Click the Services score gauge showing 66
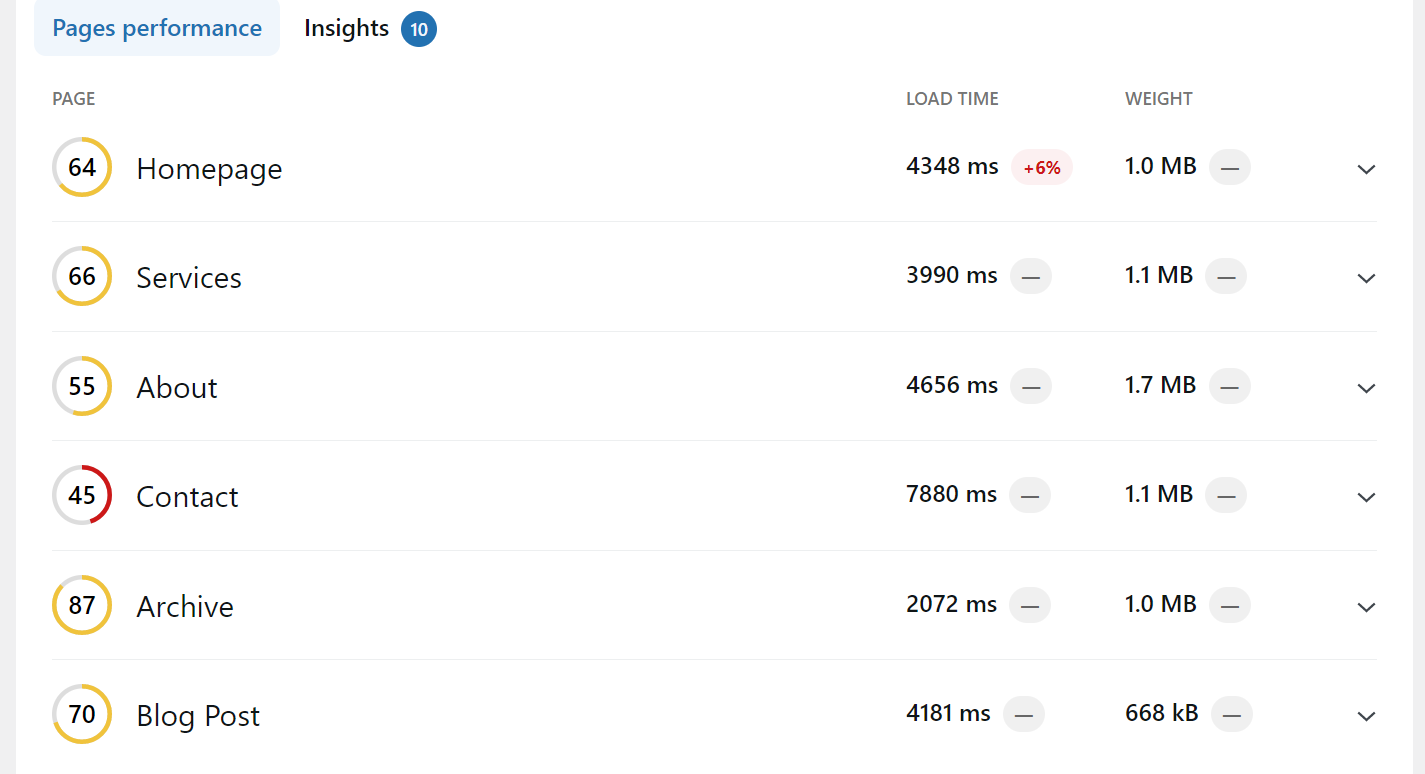This screenshot has height=774, width=1425. point(82,276)
